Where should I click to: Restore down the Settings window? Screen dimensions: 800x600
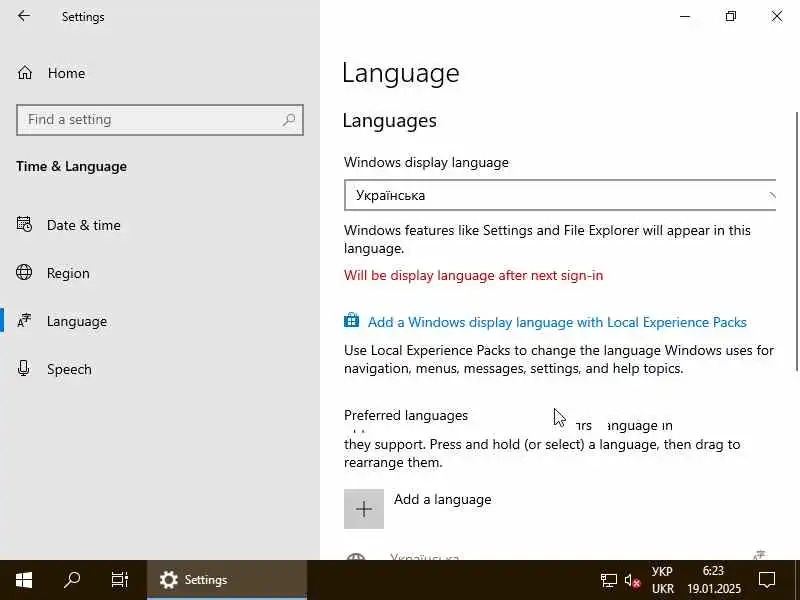pyautogui.click(x=731, y=16)
